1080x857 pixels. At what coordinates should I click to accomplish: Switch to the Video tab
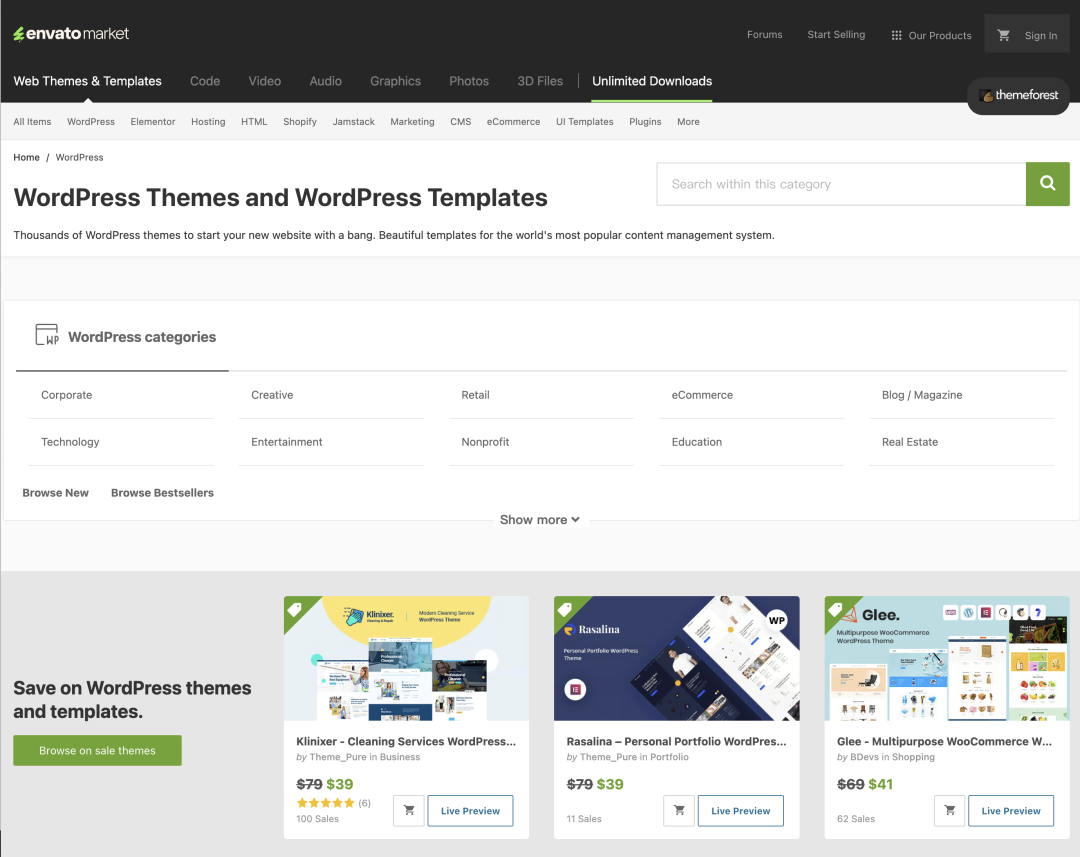pyautogui.click(x=264, y=81)
